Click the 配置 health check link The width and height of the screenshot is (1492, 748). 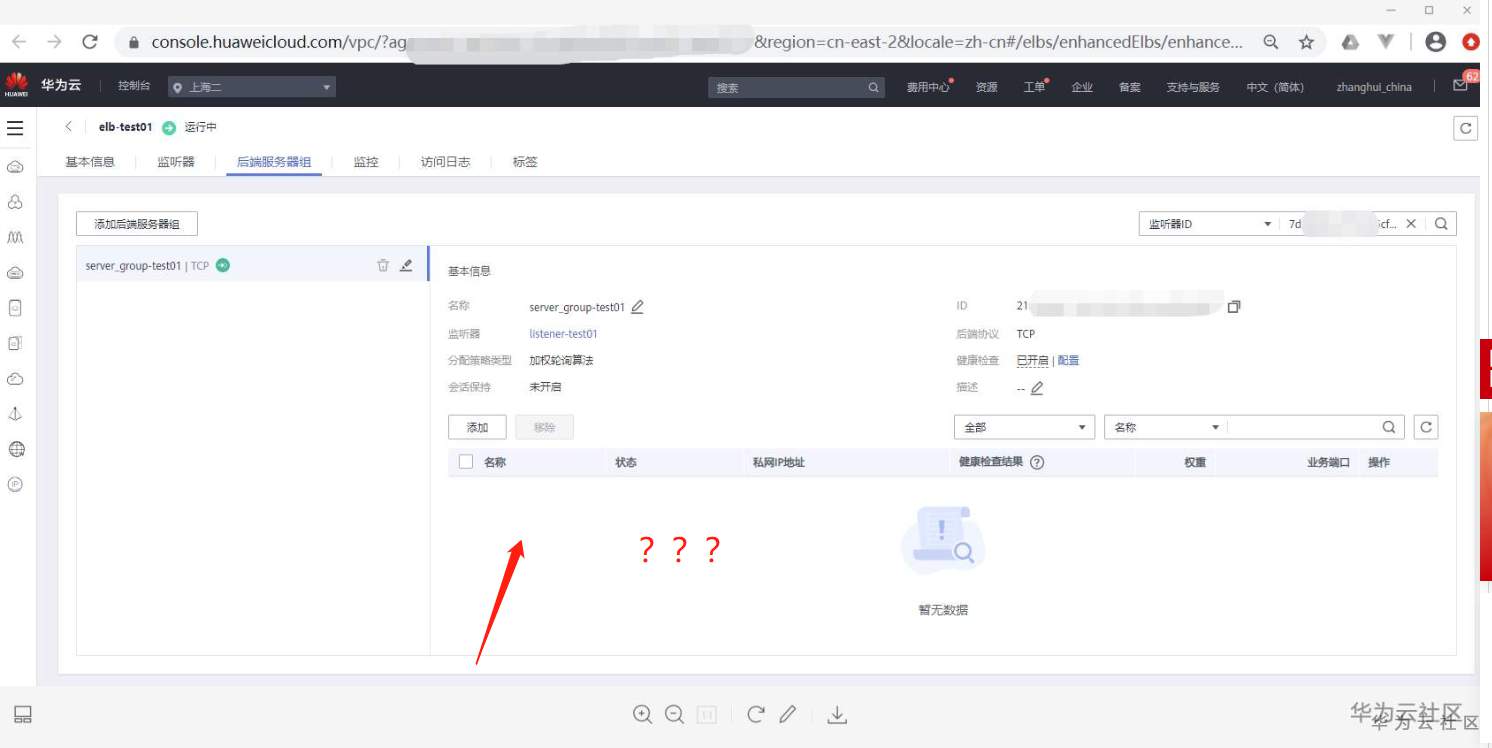click(x=1068, y=361)
